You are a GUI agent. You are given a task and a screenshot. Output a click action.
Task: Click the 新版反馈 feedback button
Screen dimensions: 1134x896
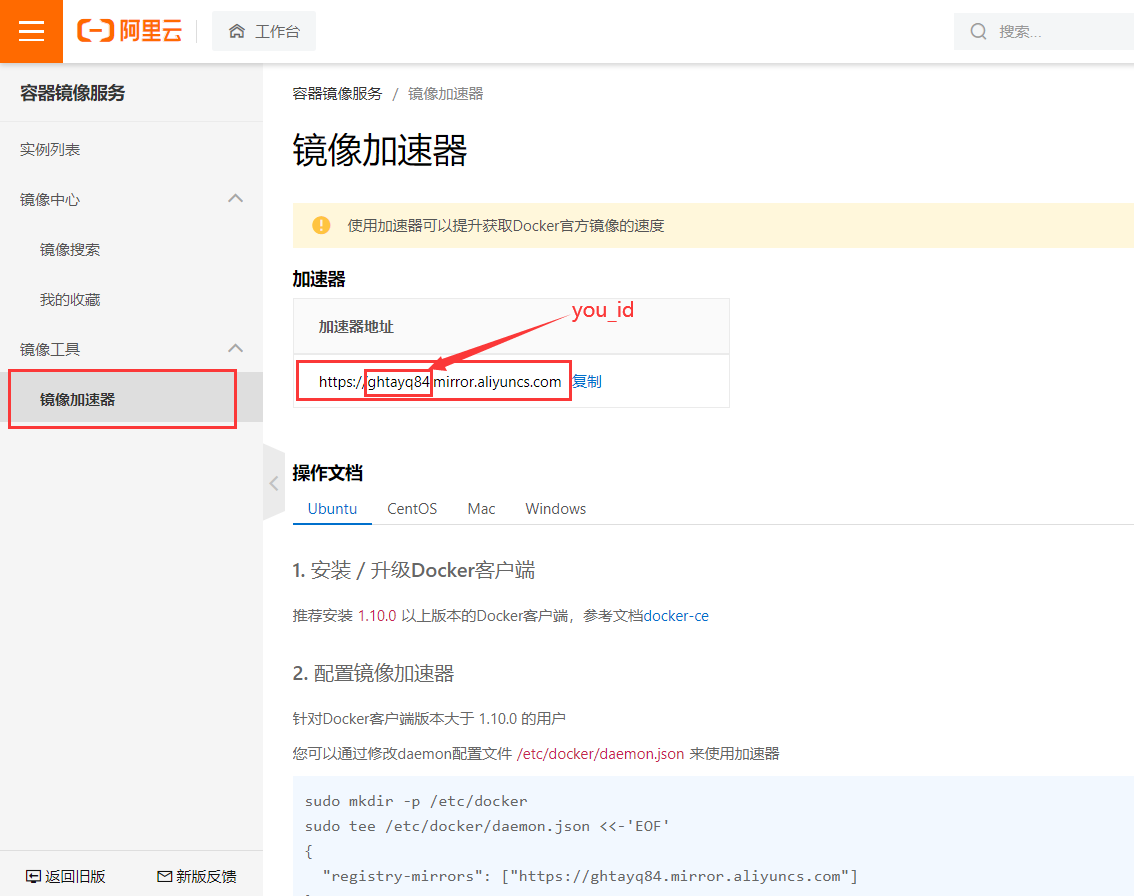click(x=197, y=876)
